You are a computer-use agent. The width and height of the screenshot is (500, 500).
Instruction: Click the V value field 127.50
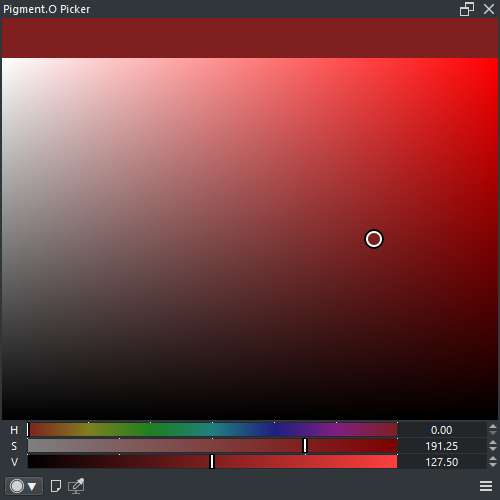click(x=442, y=462)
